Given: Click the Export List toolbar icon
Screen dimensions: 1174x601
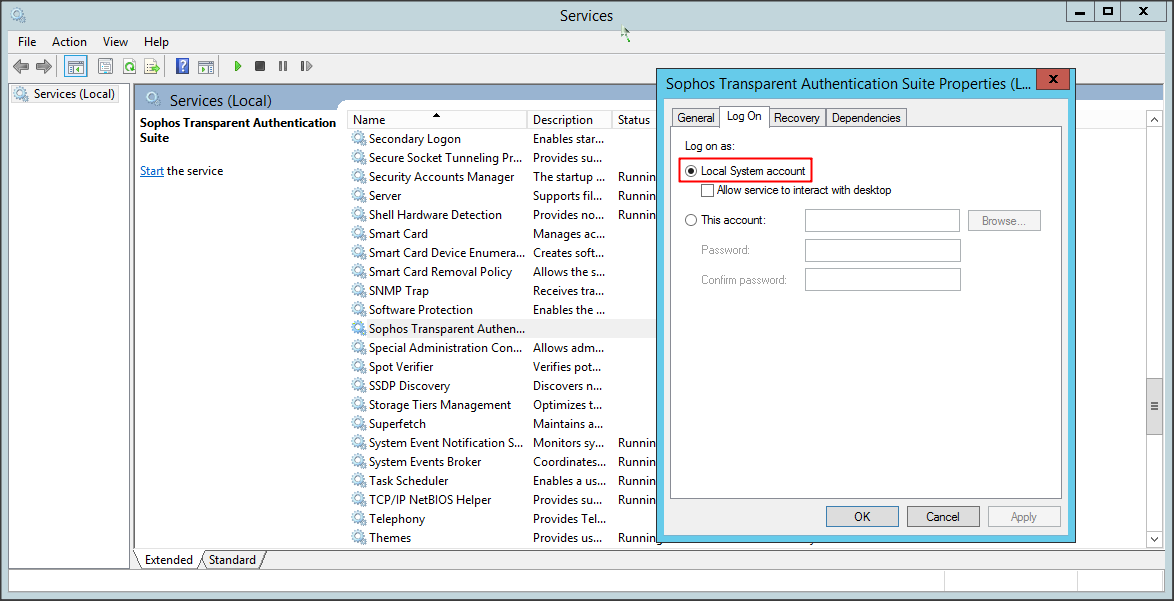Looking at the screenshot, I should click(x=152, y=66).
